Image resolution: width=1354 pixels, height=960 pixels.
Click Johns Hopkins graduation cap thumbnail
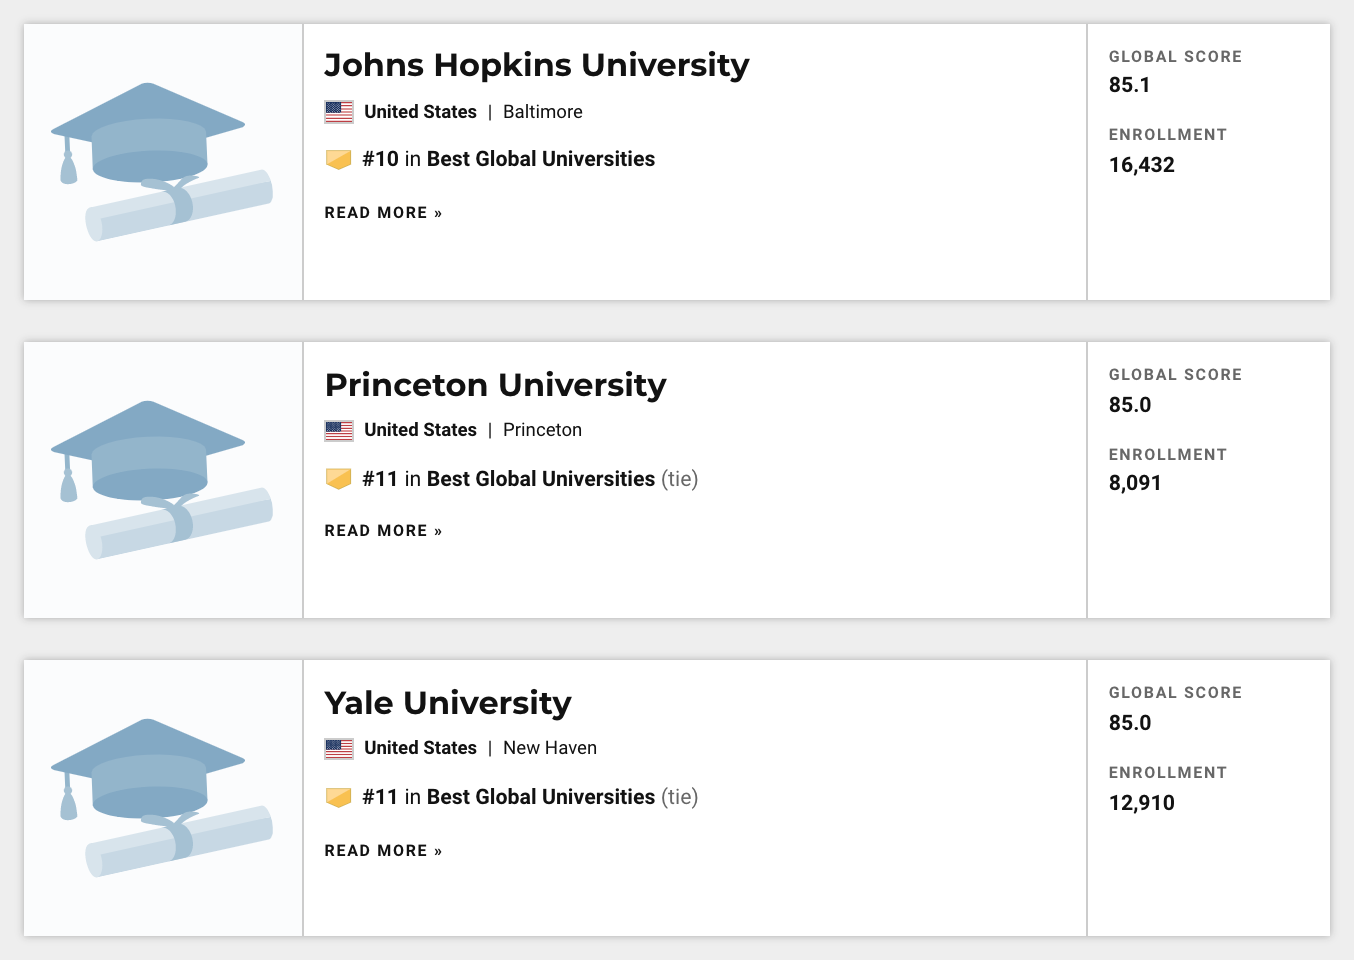[x=162, y=162]
